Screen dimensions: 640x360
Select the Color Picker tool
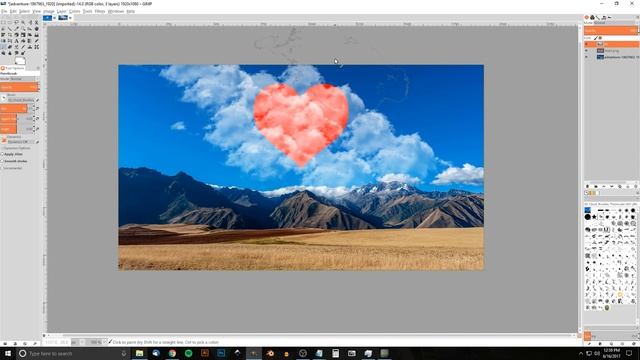[x=16, y=29]
